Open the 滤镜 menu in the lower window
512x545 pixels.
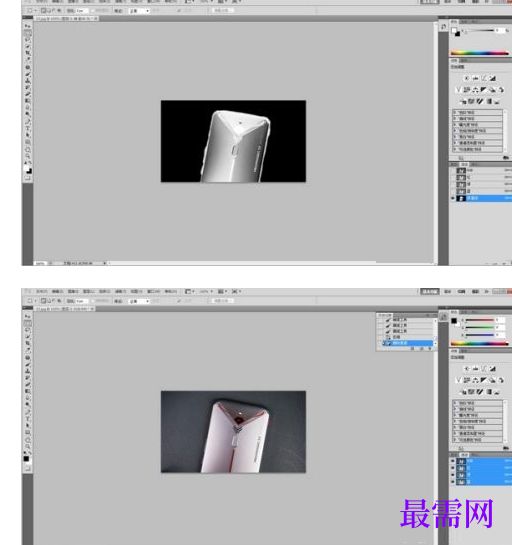pyautogui.click(x=121, y=291)
